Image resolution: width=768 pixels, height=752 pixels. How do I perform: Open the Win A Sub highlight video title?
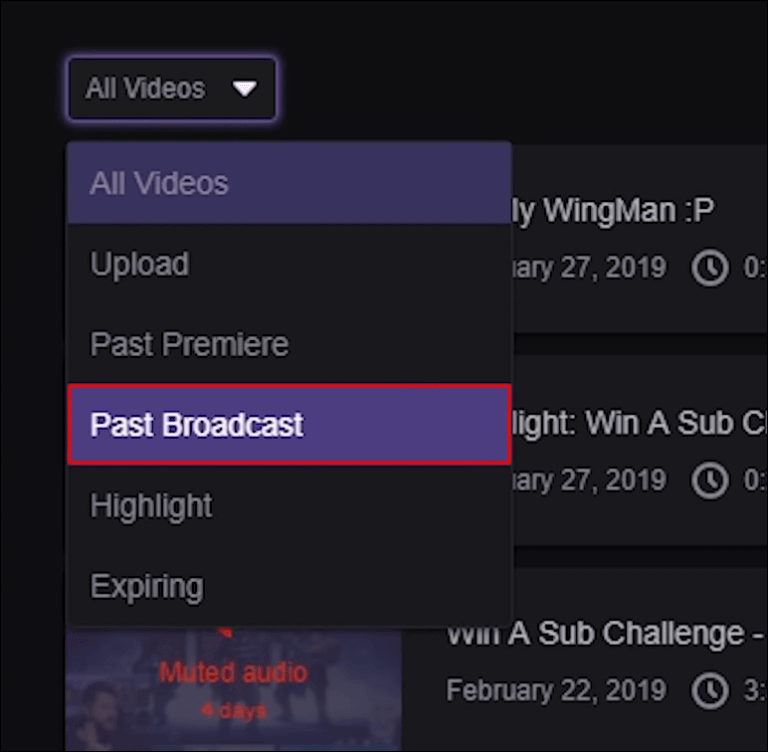click(639, 423)
